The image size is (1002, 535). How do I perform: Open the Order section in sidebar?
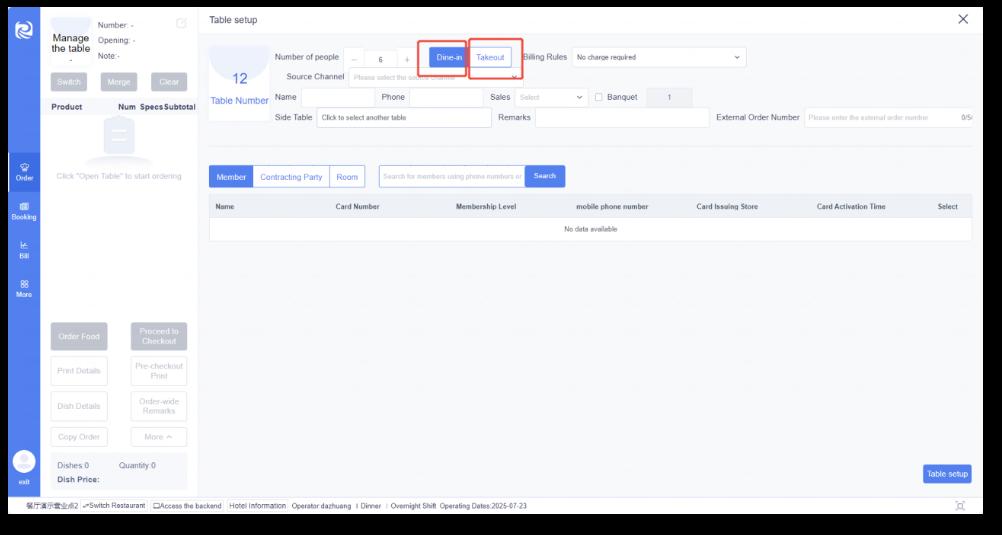click(x=24, y=171)
